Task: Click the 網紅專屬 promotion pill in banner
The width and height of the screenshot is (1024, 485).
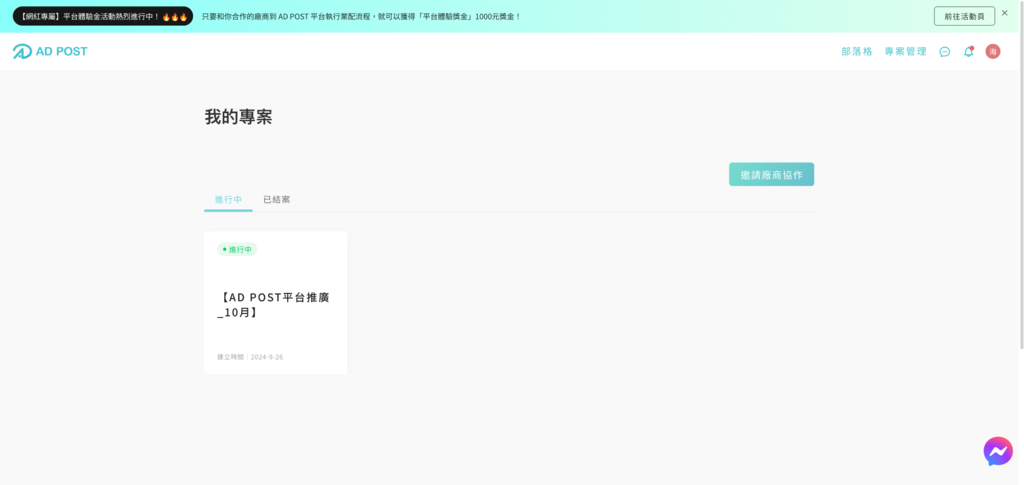Action: pyautogui.click(x=103, y=16)
